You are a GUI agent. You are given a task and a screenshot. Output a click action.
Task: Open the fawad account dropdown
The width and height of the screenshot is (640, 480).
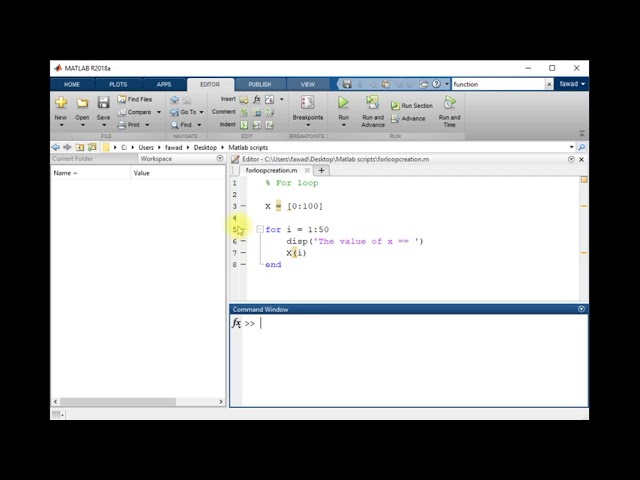(572, 84)
